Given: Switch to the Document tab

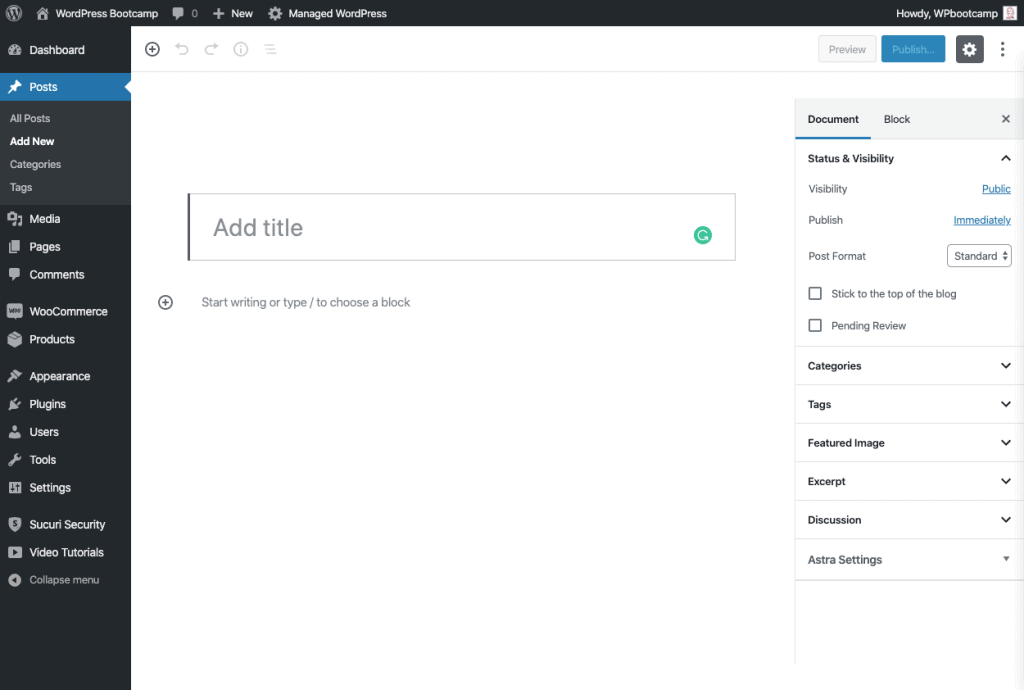Looking at the screenshot, I should 833,119.
